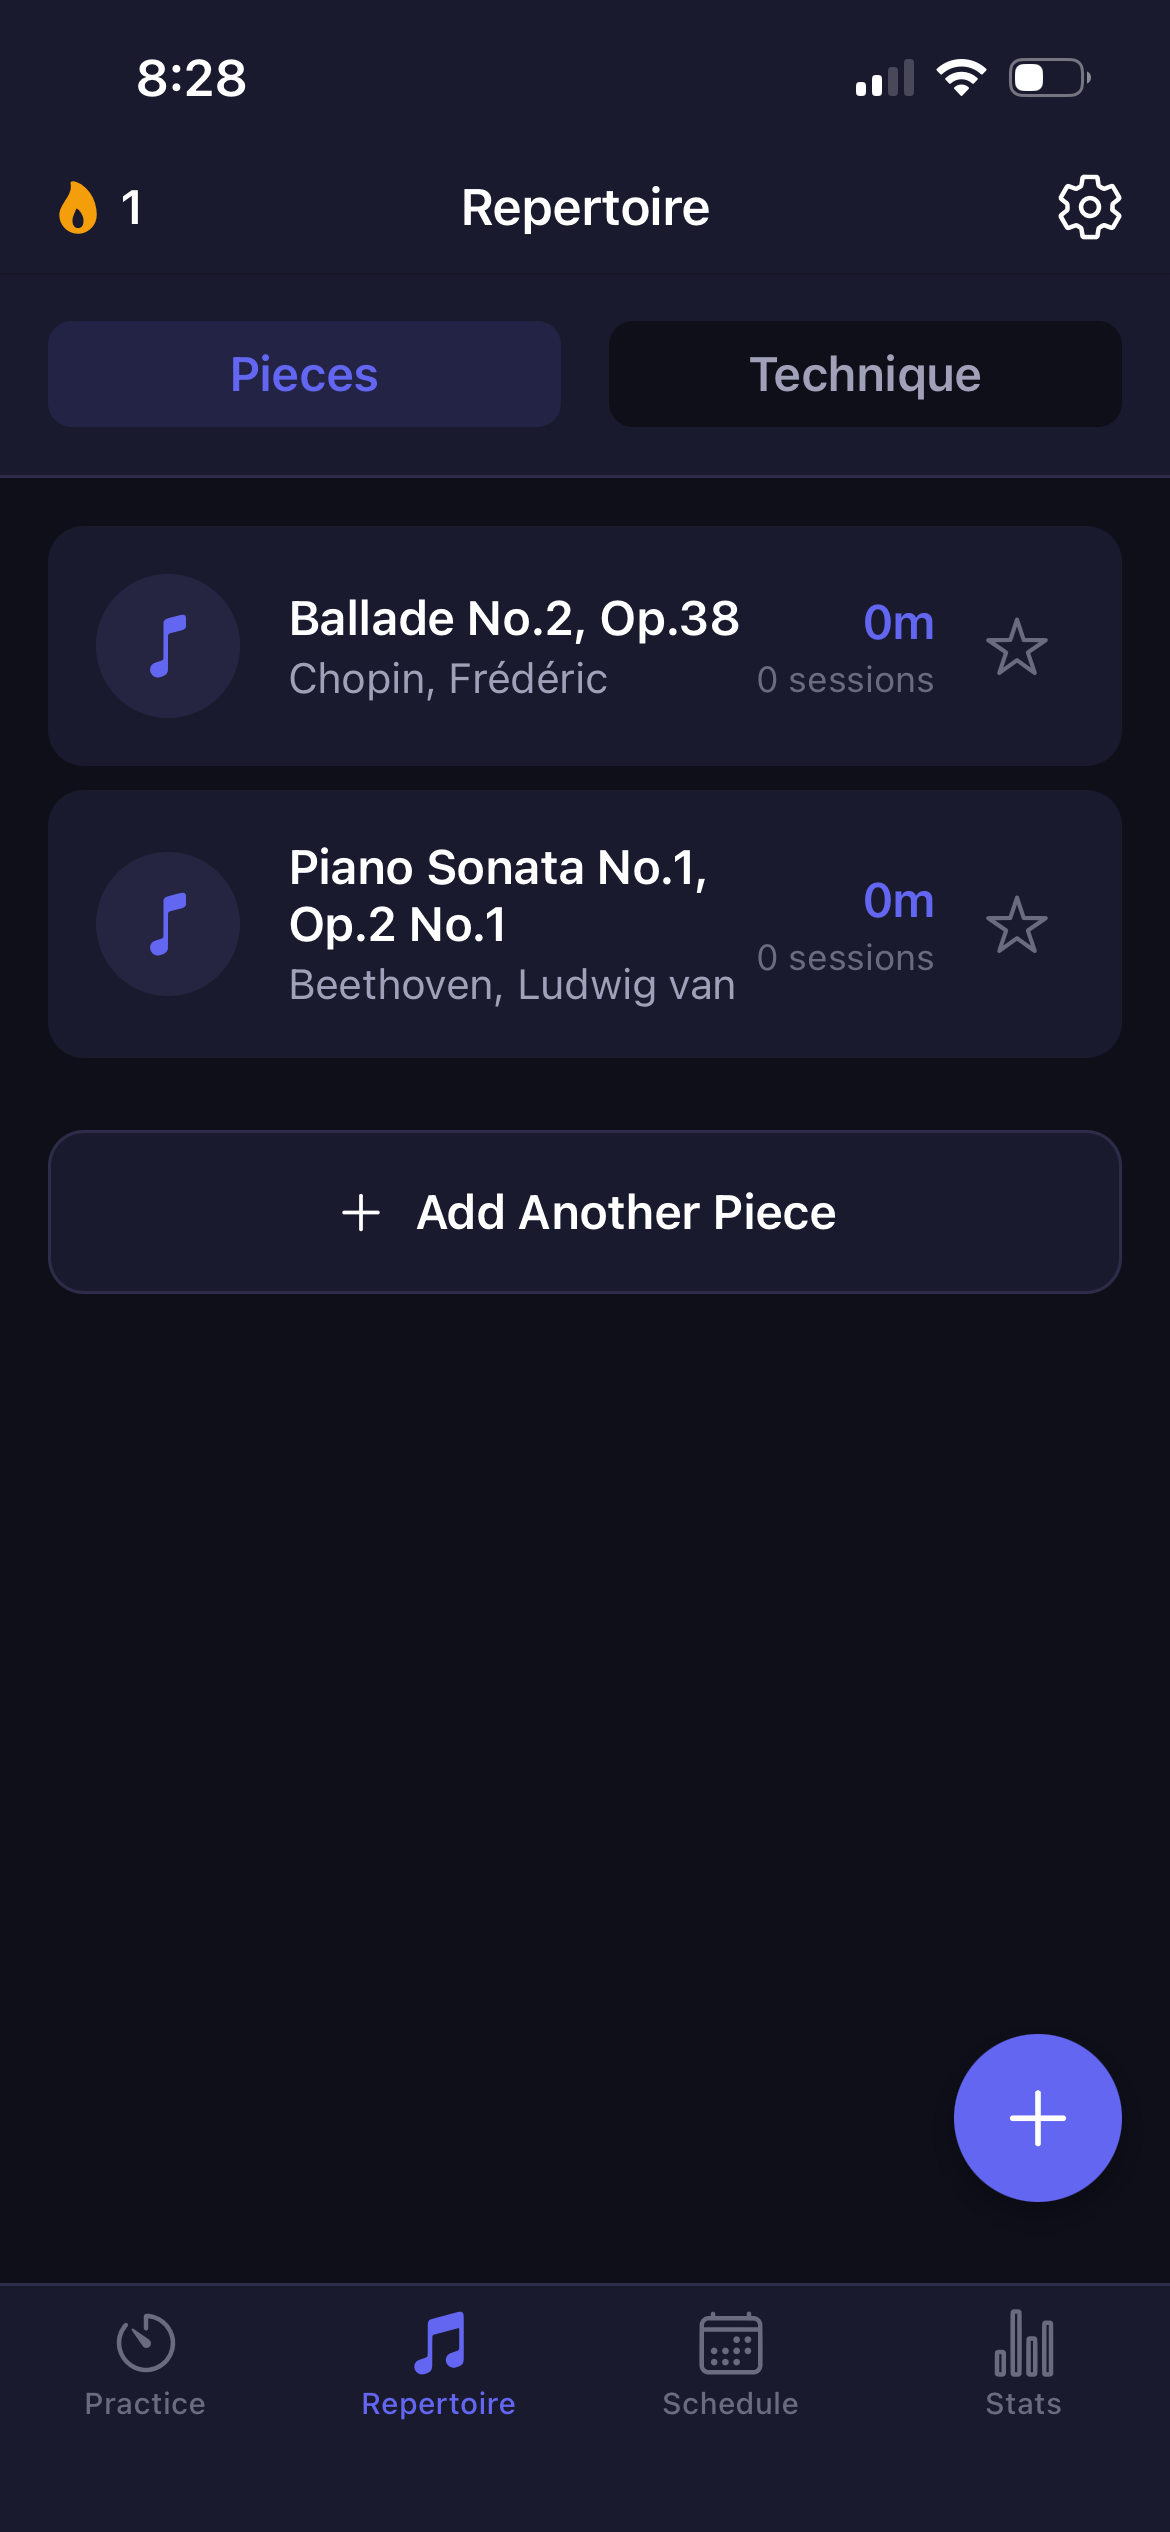
Task: Tap the orange streak flame icon
Action: pos(78,208)
